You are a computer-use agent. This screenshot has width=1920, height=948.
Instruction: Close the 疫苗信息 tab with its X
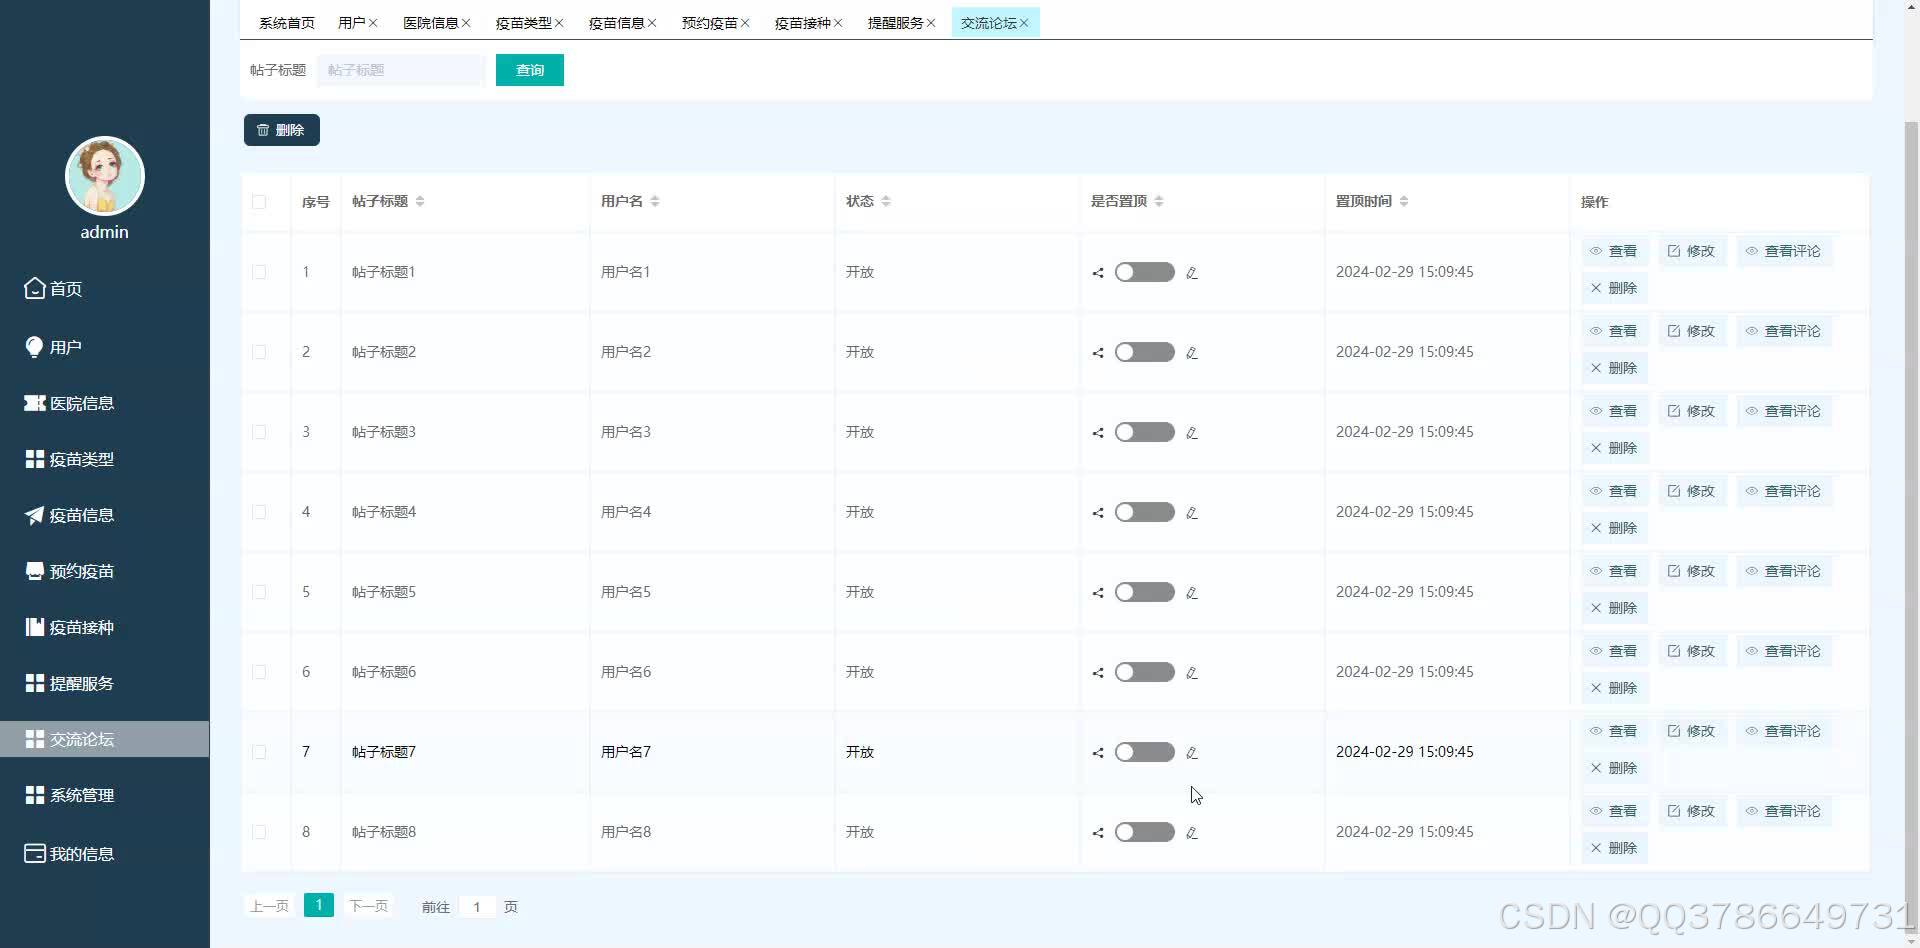coord(652,23)
